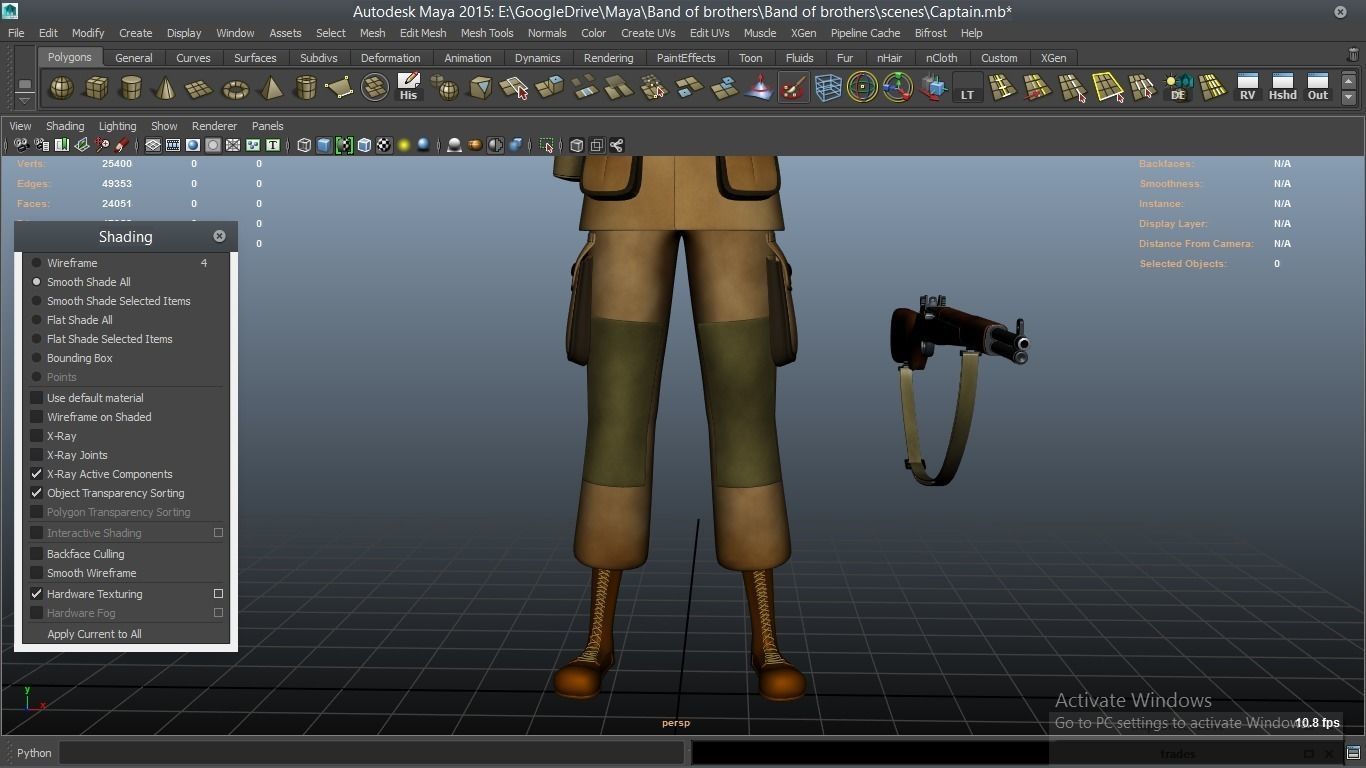Disable the Hardware Texturing checkbox
Screen dimensions: 1366x768
37,594
